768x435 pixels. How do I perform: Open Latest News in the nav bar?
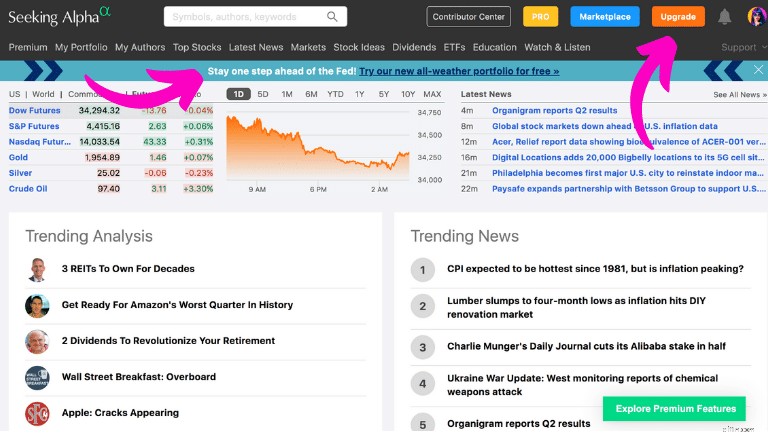click(x=256, y=48)
